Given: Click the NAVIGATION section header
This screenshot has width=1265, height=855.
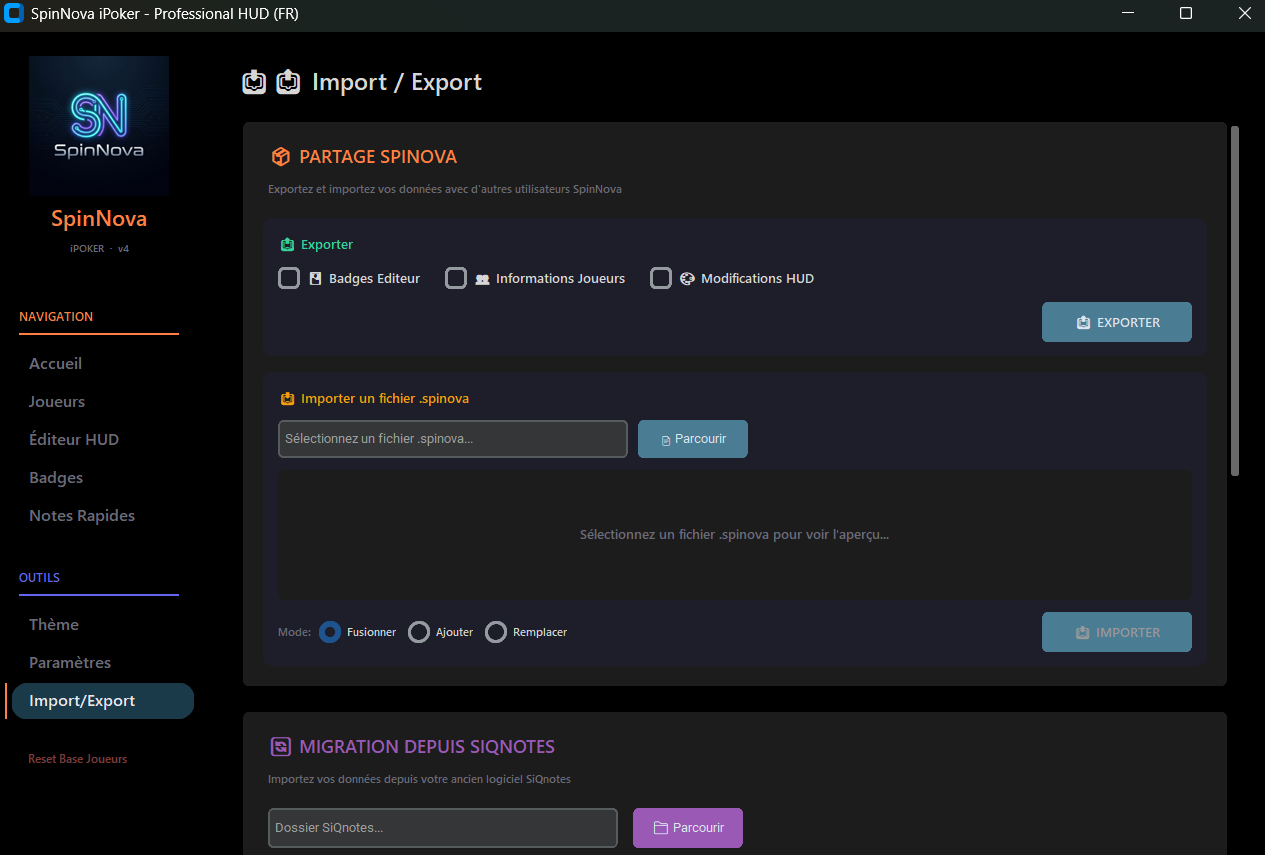Looking at the screenshot, I should [x=56, y=316].
